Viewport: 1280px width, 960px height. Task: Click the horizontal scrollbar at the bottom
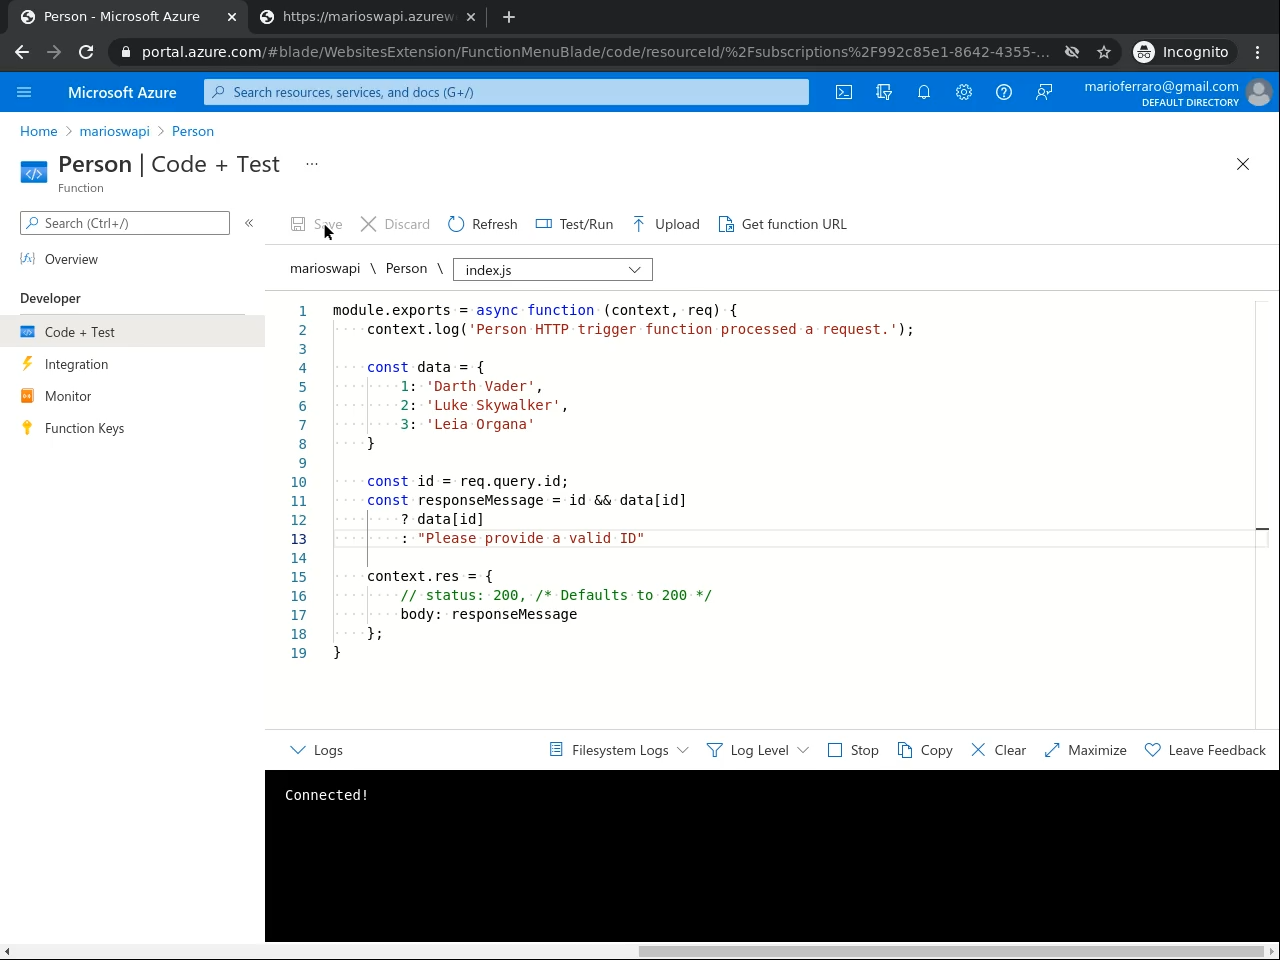(950, 951)
